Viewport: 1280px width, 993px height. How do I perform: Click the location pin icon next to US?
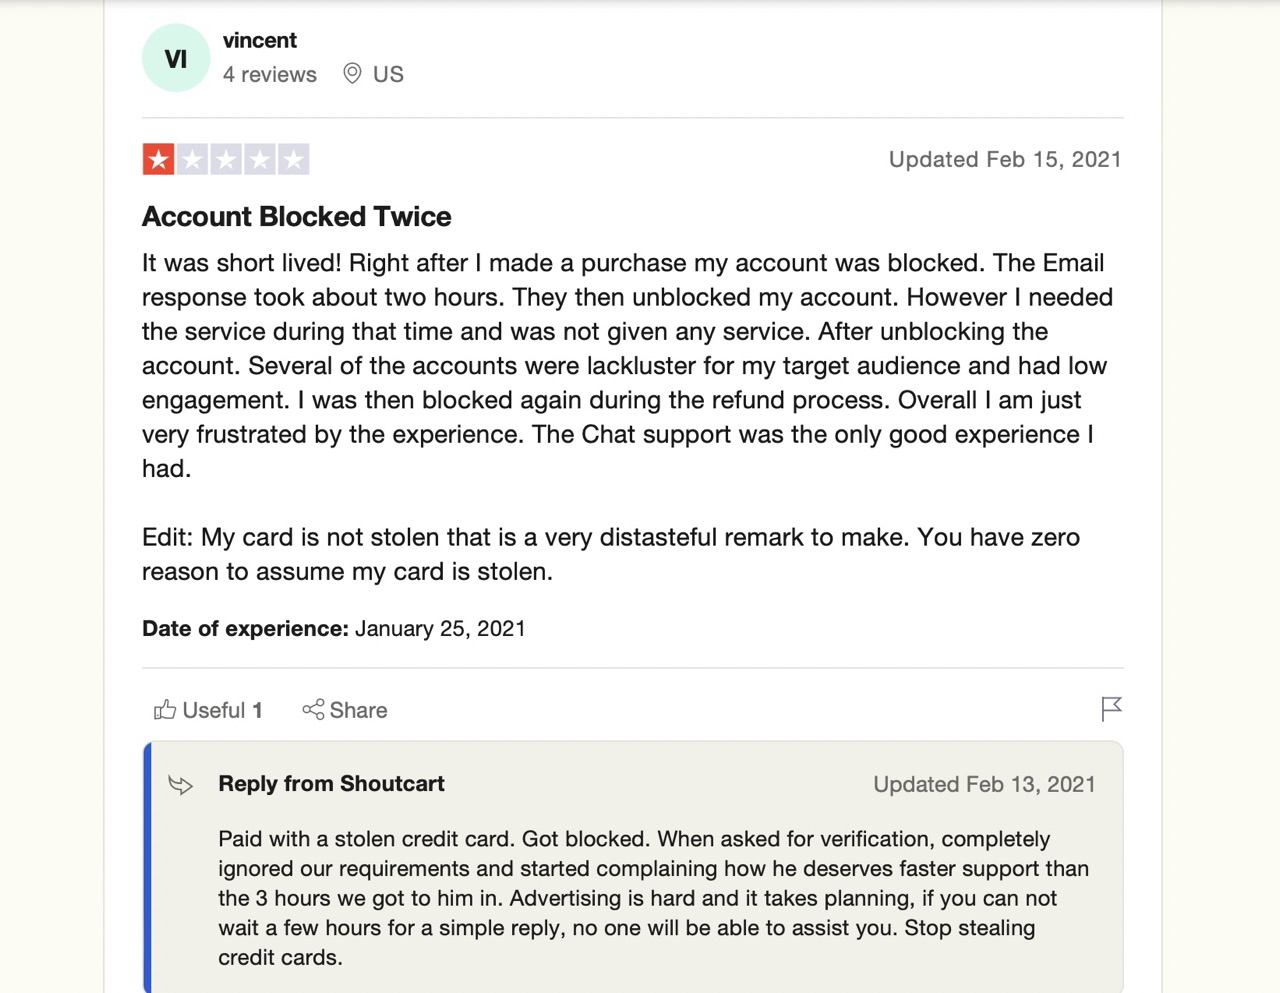(x=352, y=74)
